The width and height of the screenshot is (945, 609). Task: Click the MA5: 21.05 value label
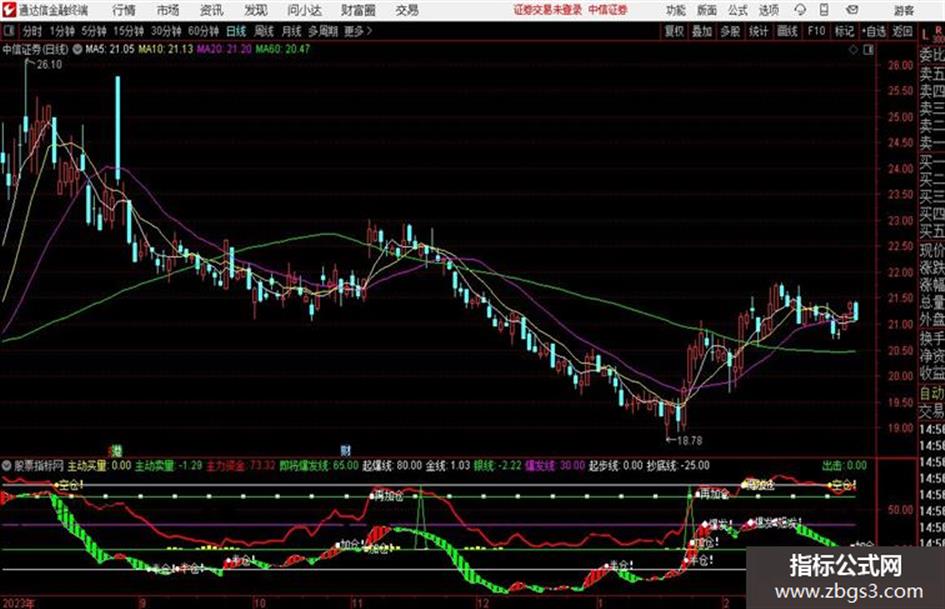pos(110,49)
